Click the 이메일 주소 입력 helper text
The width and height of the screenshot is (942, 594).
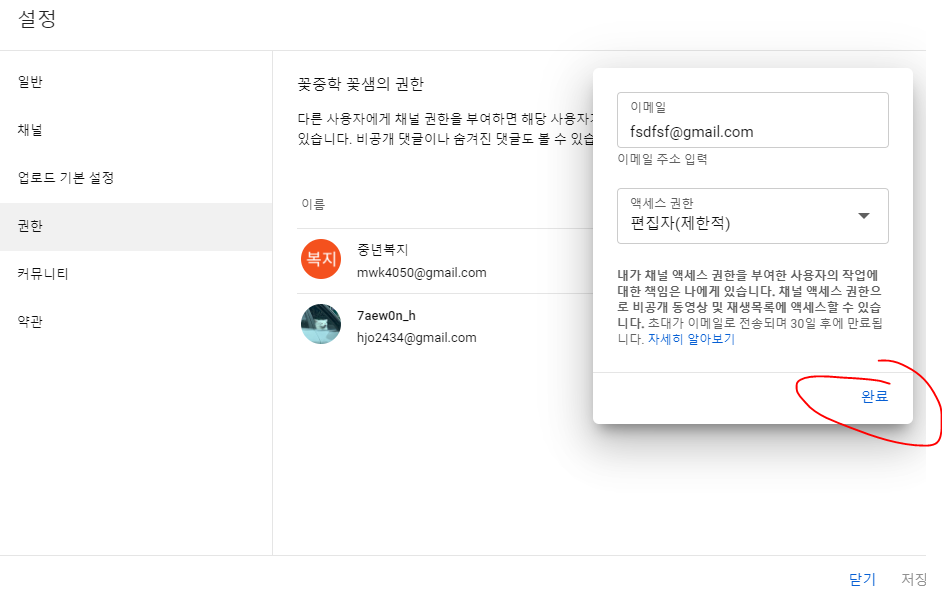[662, 159]
